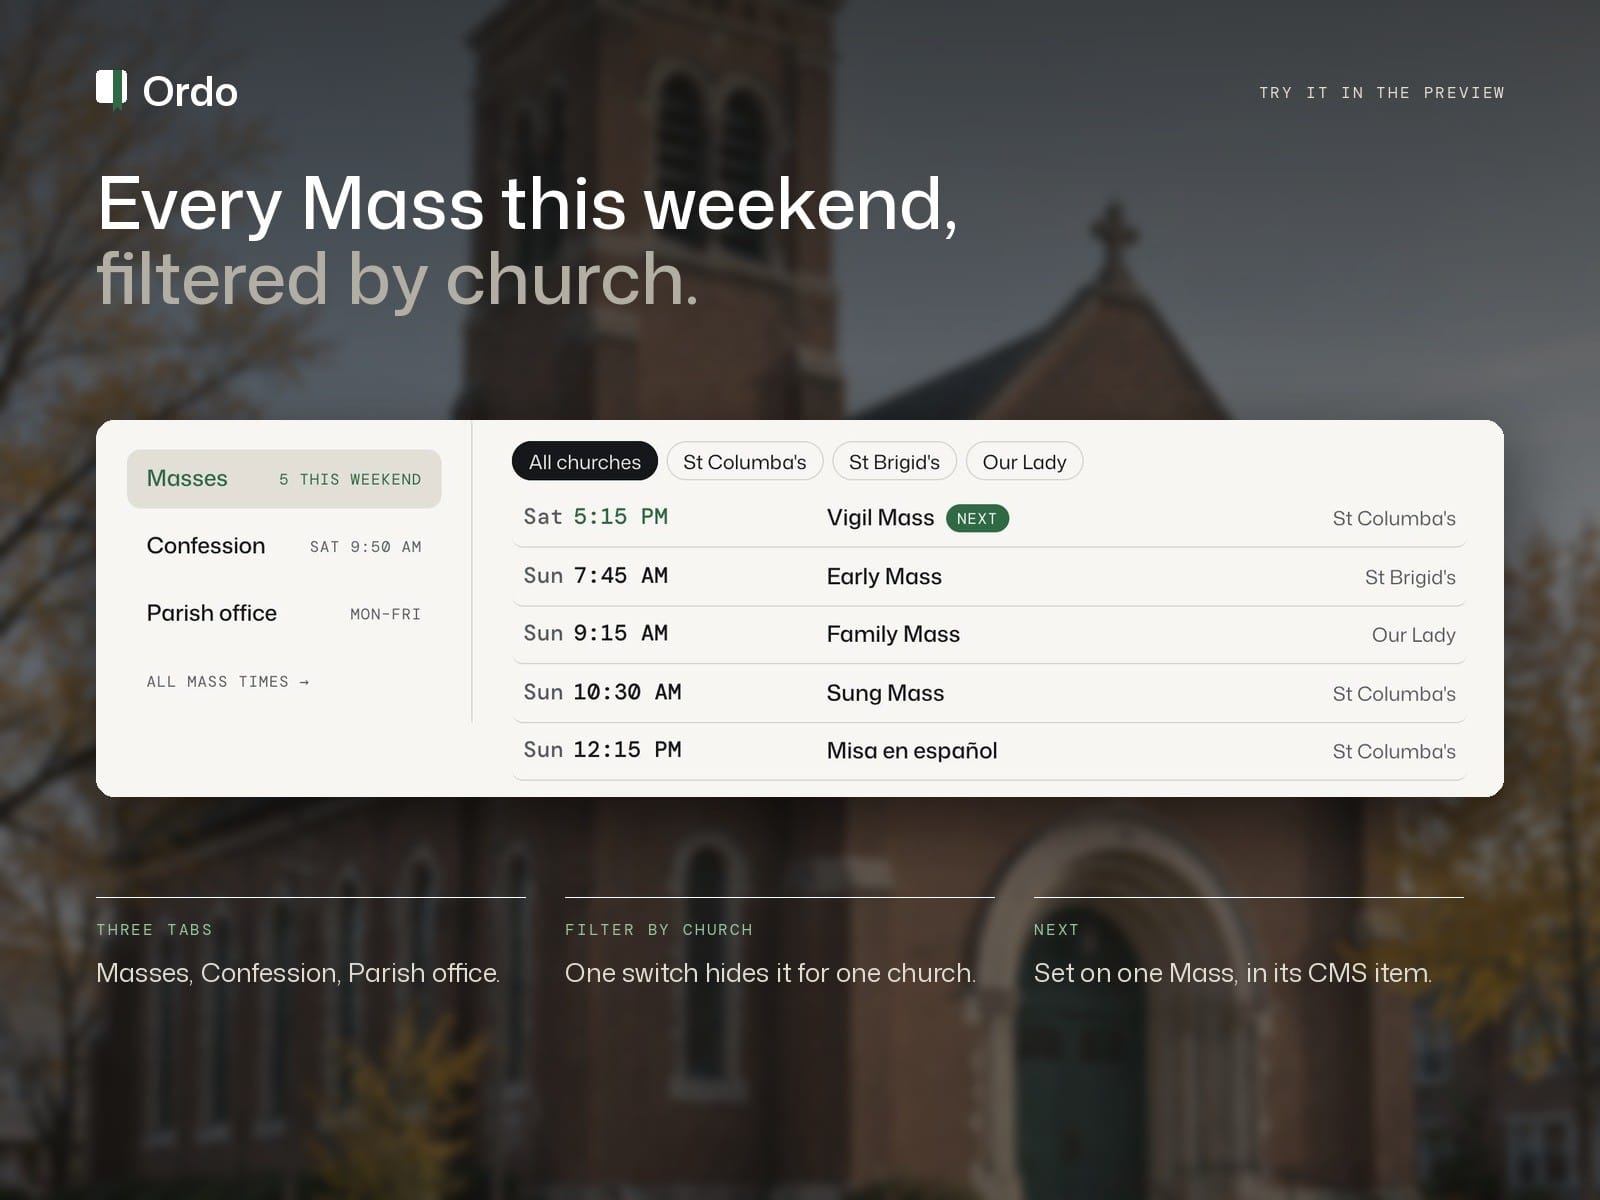The image size is (1600, 1200).
Task: Select the Family Mass row
Action: 989,635
